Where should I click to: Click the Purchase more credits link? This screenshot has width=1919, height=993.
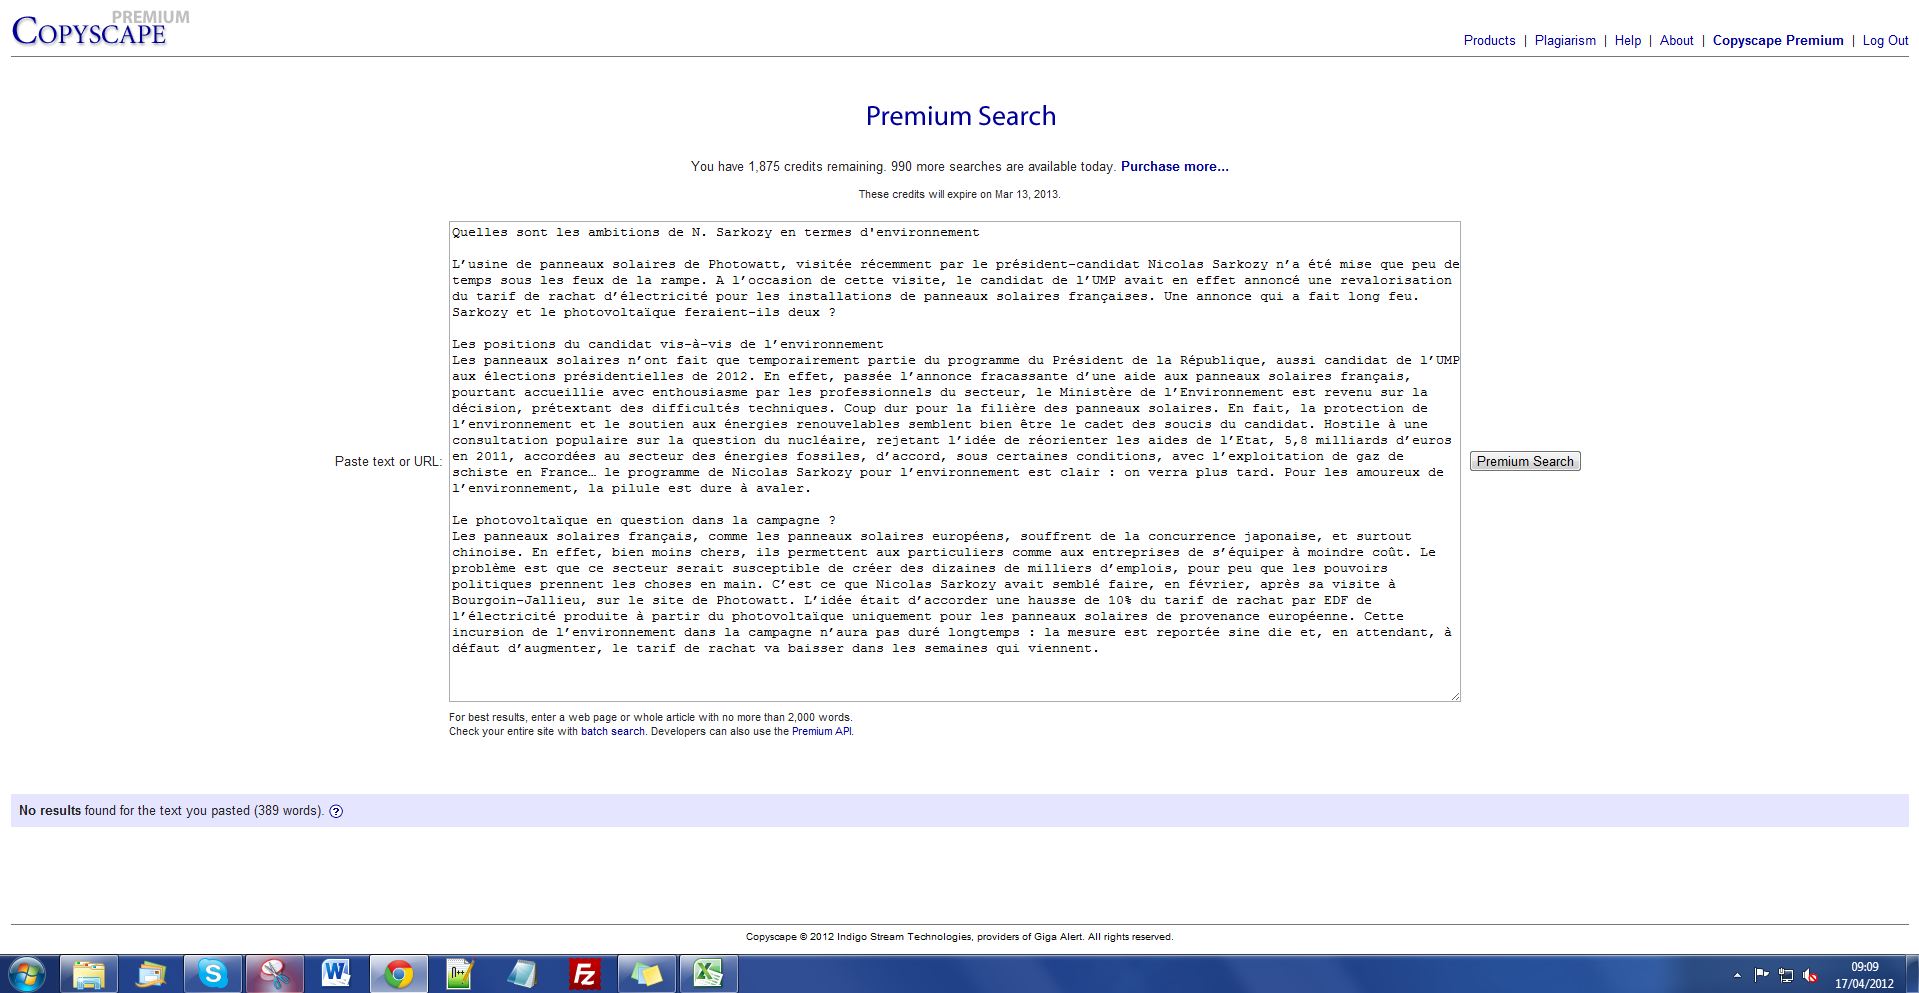click(x=1174, y=167)
